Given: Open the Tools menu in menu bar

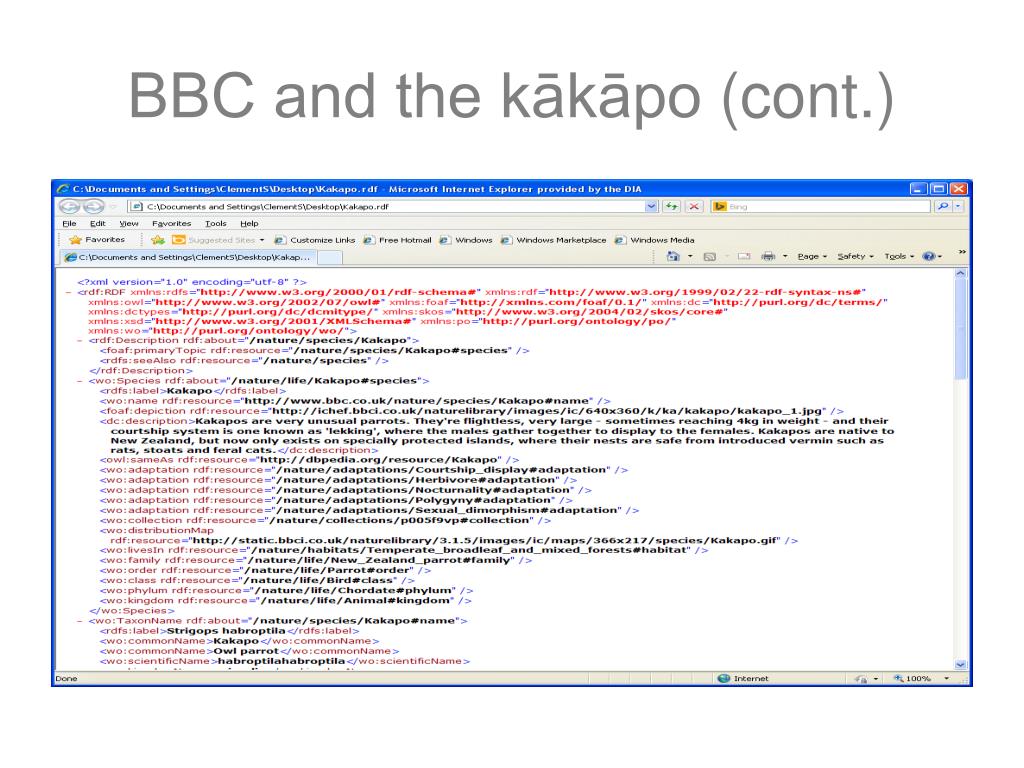Looking at the screenshot, I should point(216,223).
